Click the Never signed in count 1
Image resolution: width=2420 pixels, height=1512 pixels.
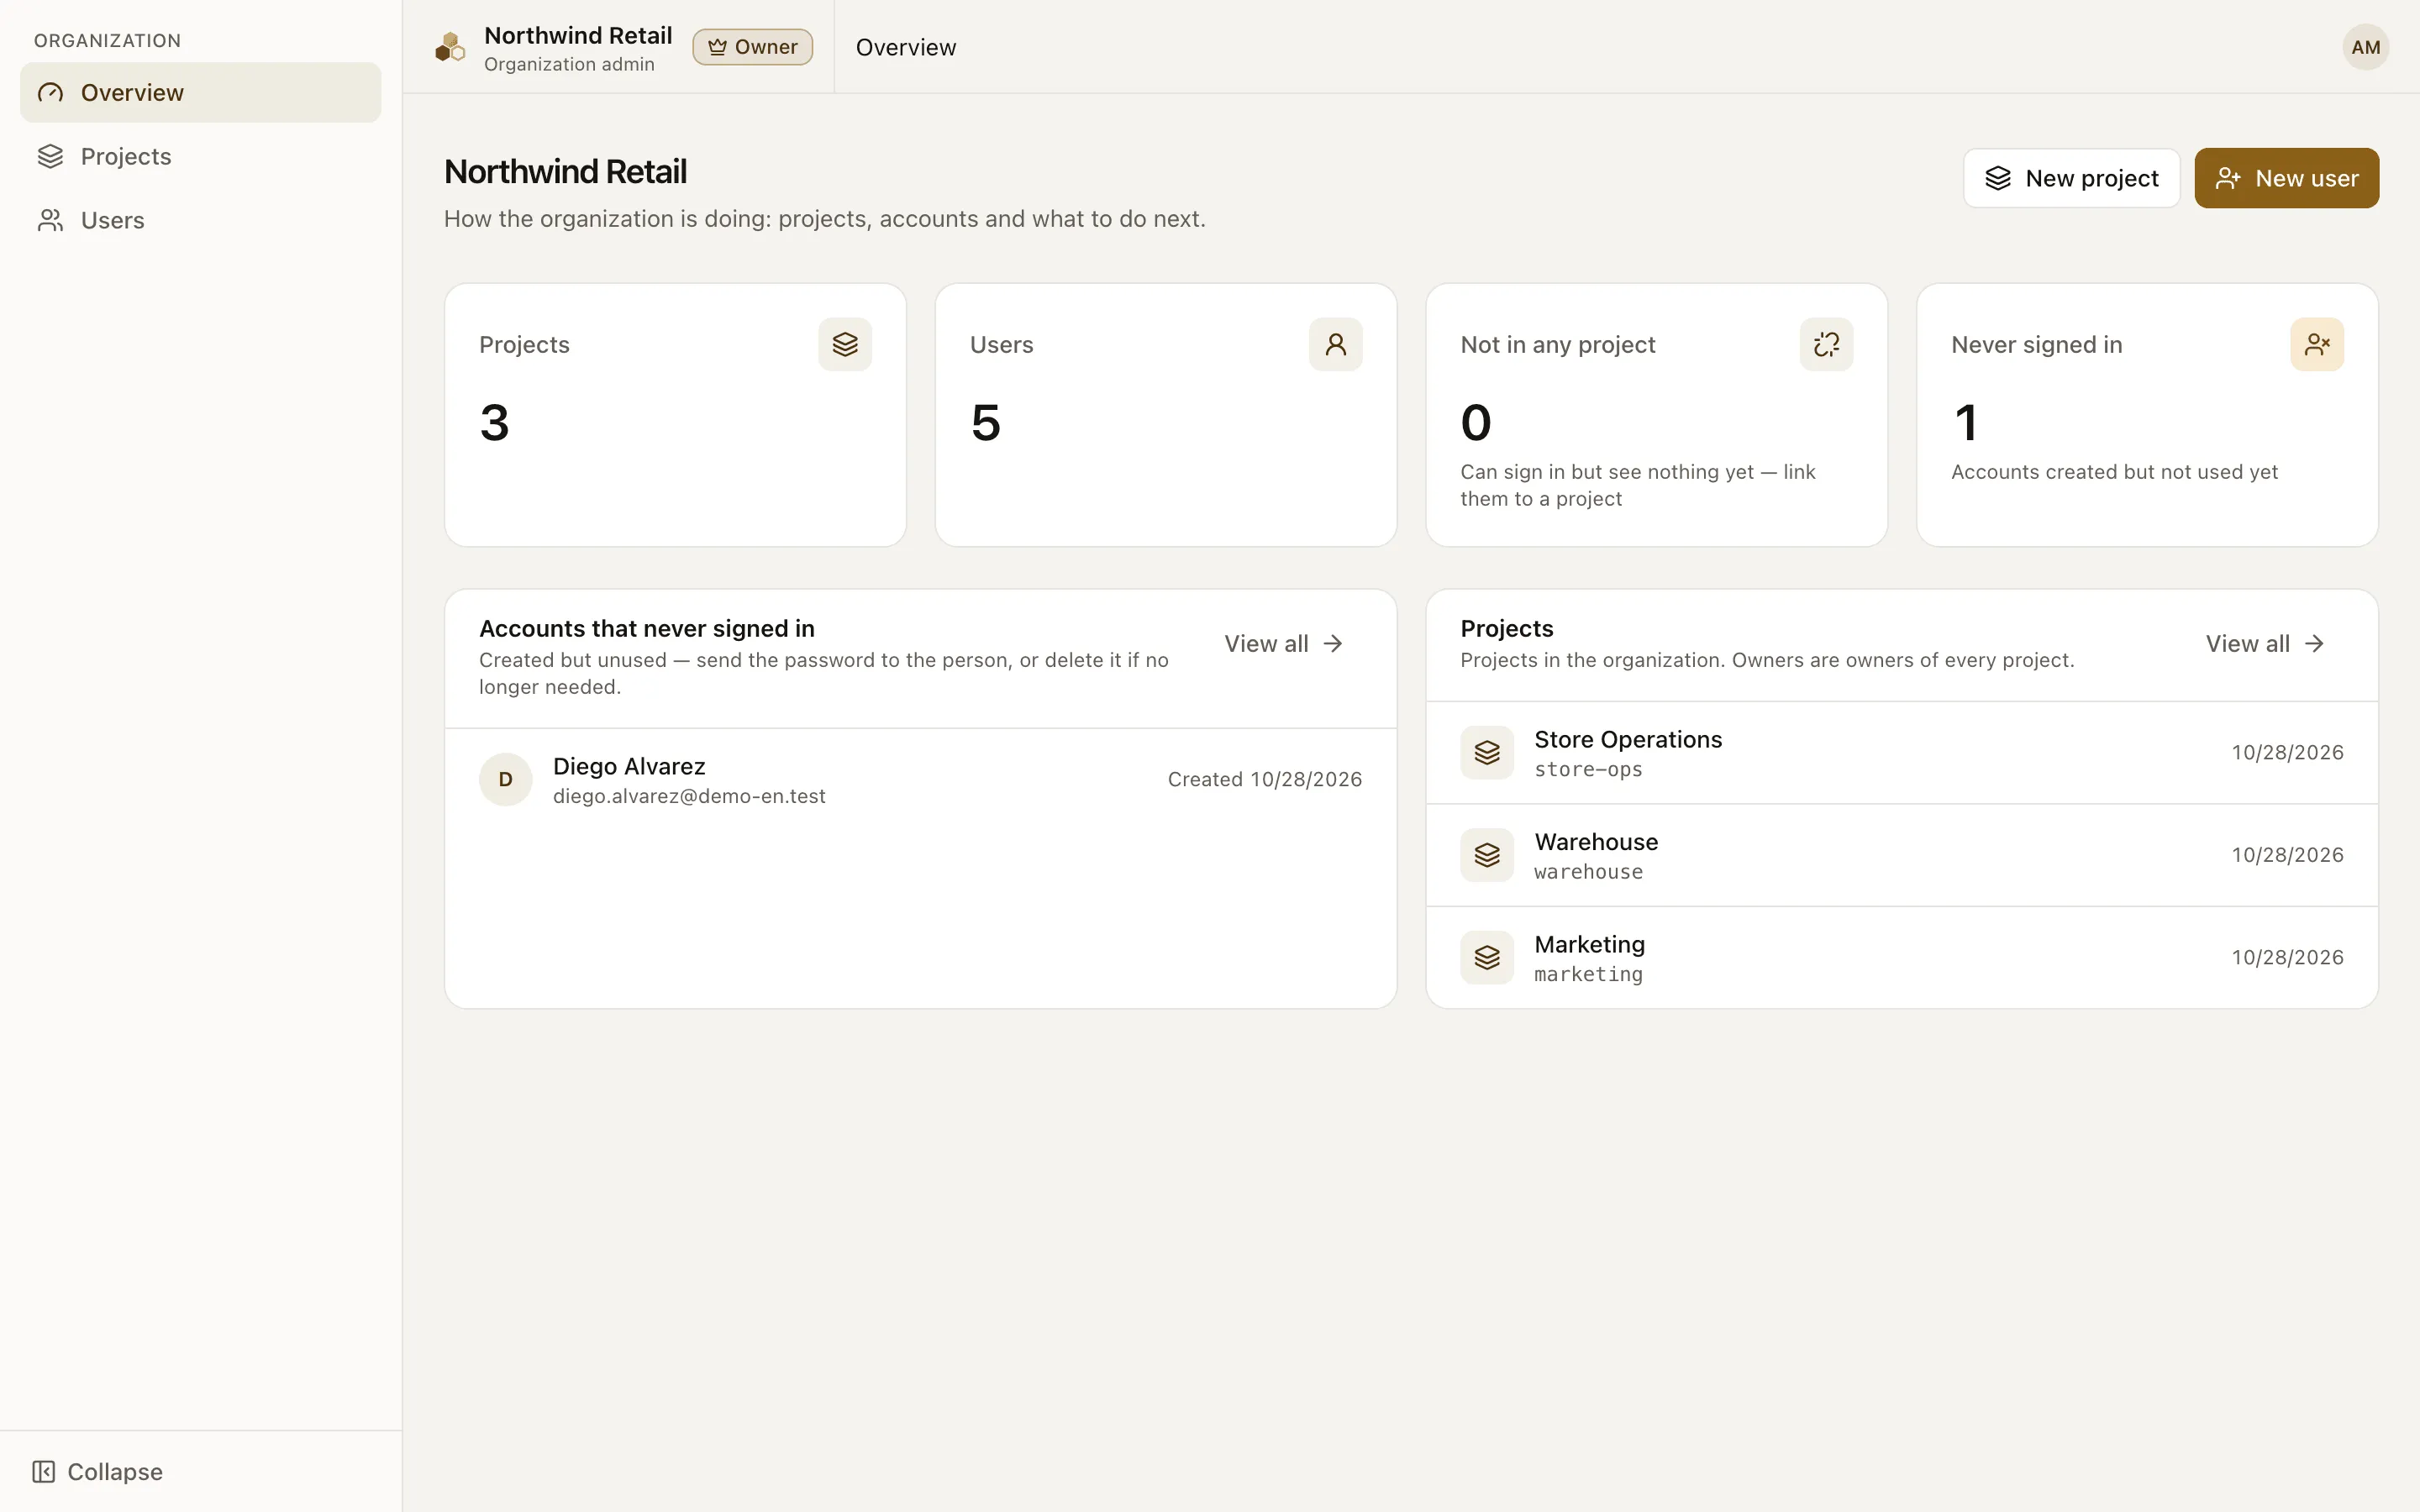click(x=1965, y=423)
